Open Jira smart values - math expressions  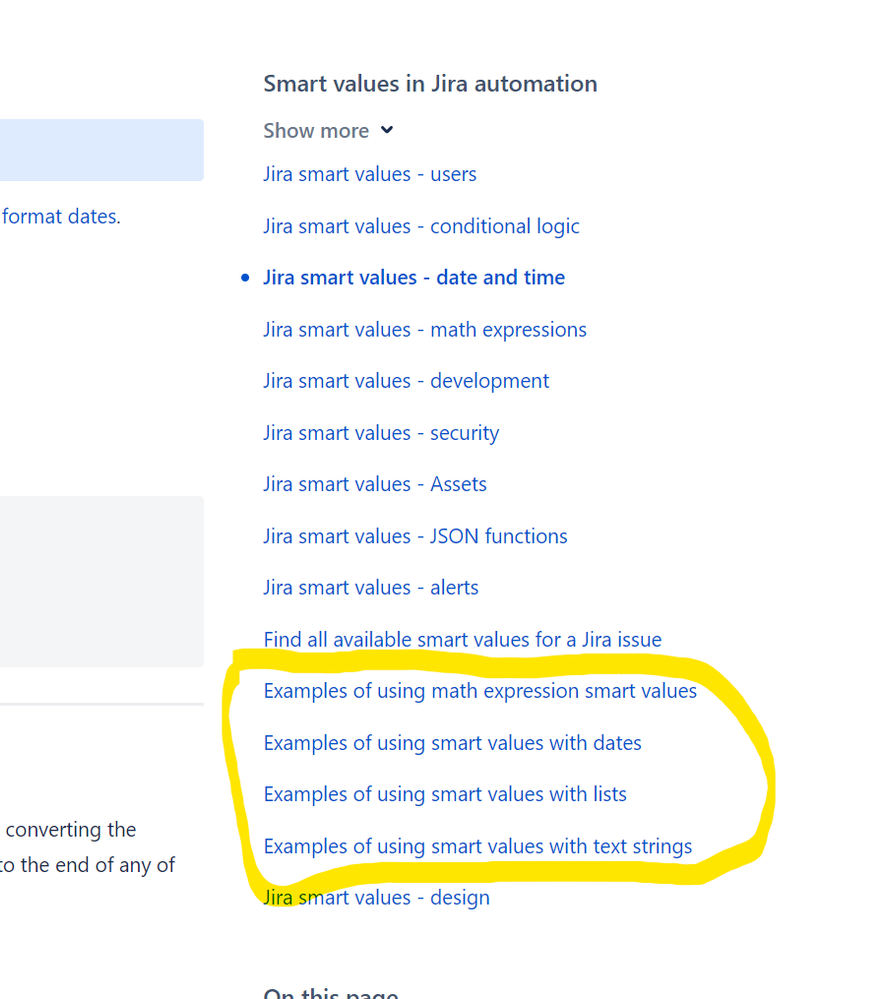(425, 329)
